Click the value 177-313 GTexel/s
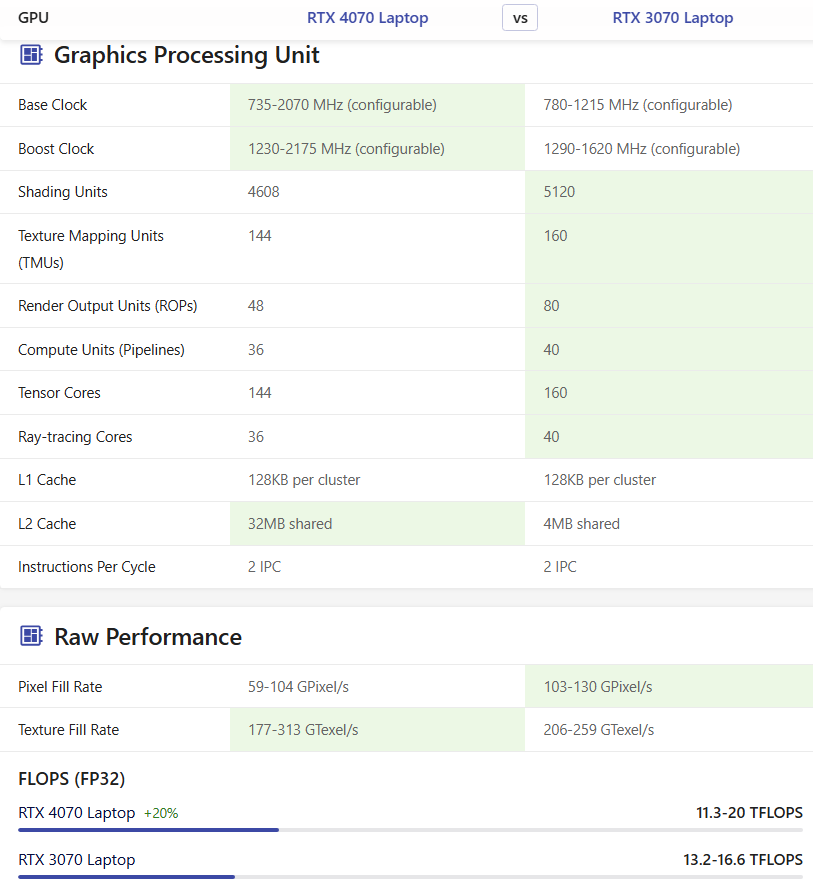Viewport: 813px width, 882px height. click(x=303, y=730)
